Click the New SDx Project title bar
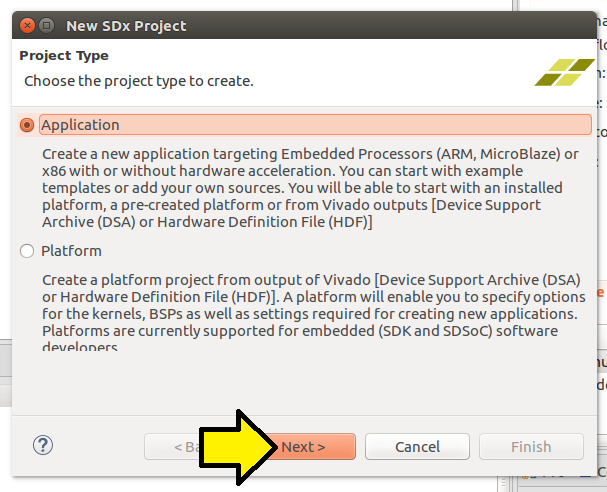The image size is (607, 492). click(x=304, y=26)
